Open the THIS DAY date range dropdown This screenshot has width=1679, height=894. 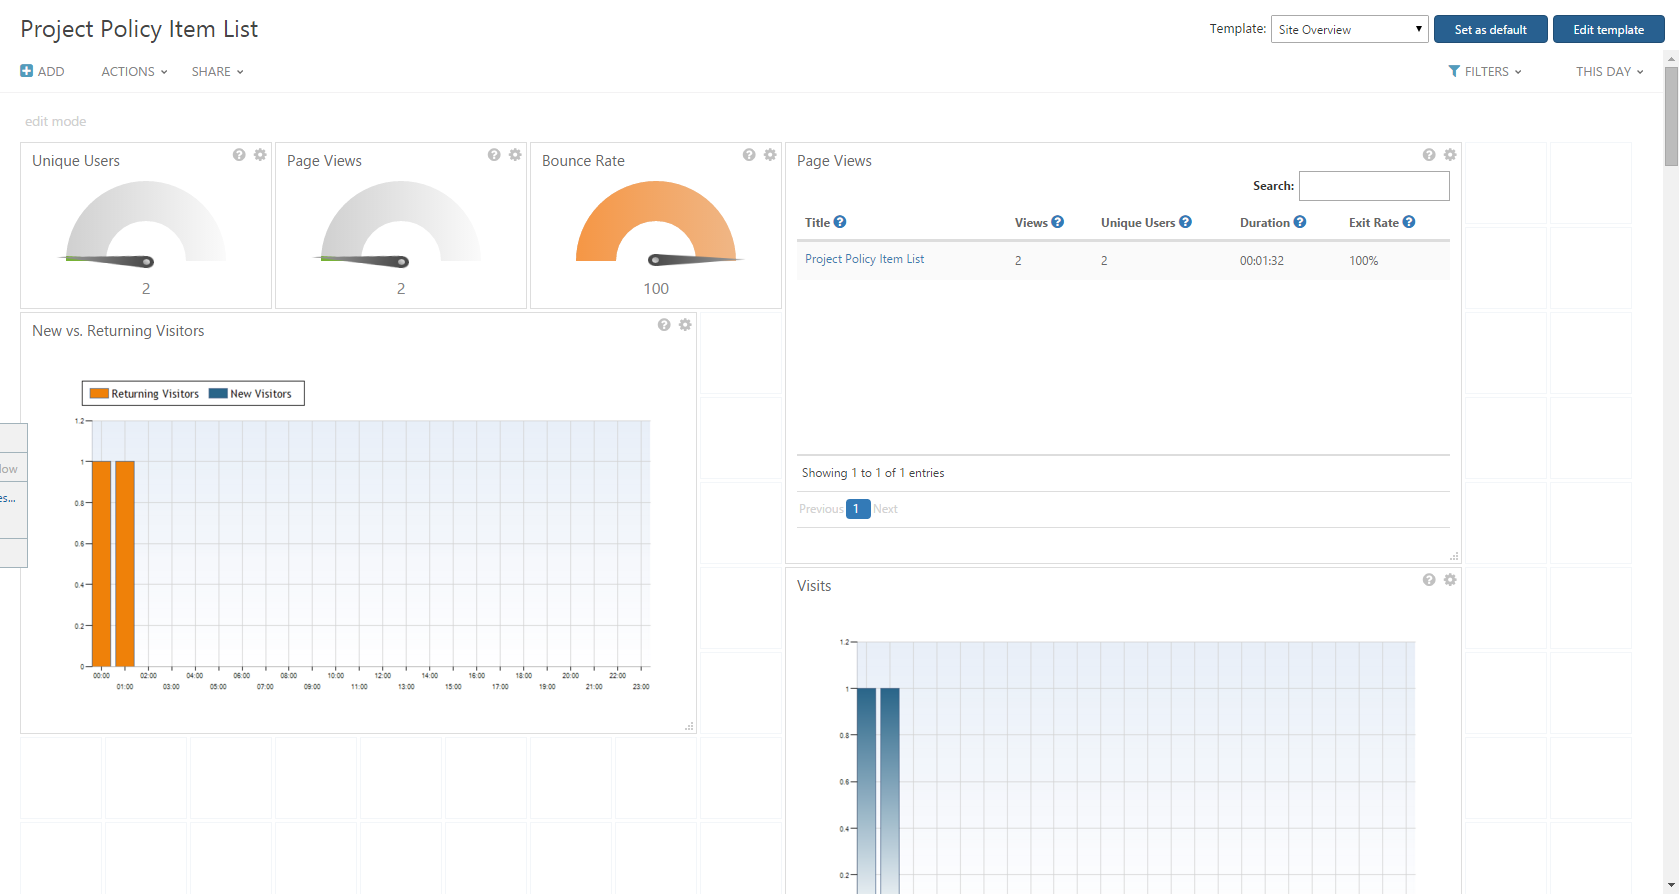(x=1609, y=71)
